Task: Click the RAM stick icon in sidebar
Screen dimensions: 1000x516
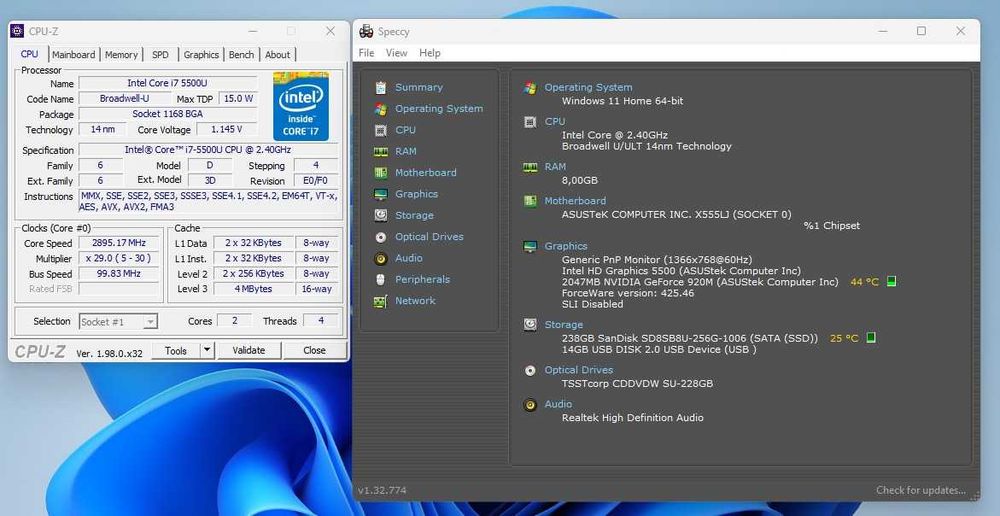Action: pos(381,152)
